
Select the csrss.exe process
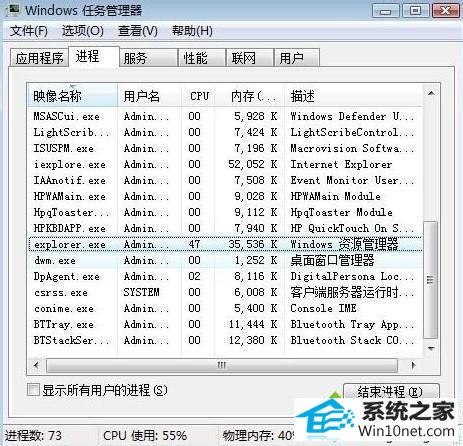pos(225,292)
